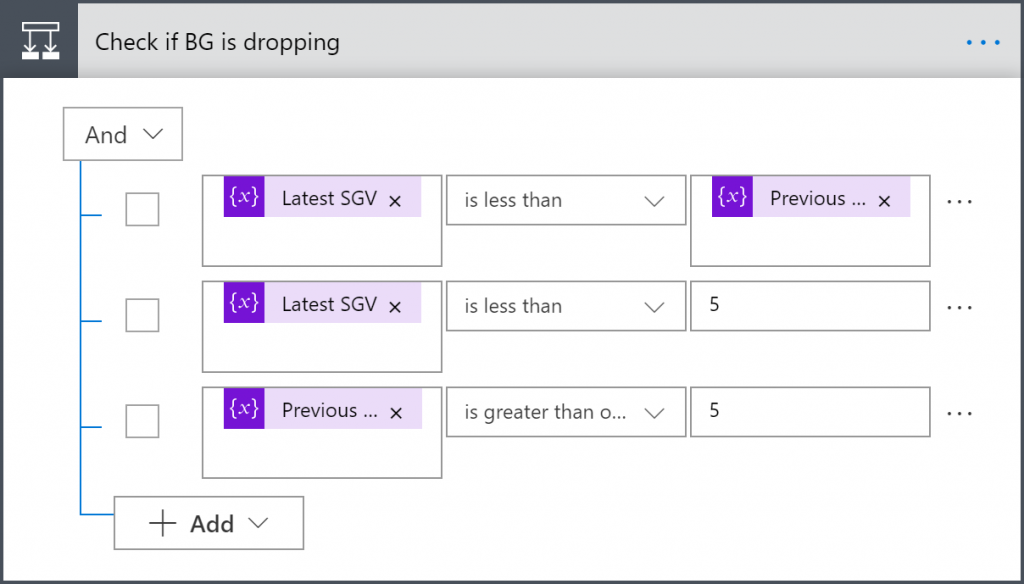Click the variable icon beside first Latest SGV
This screenshot has height=584, width=1024.
[x=244, y=198]
